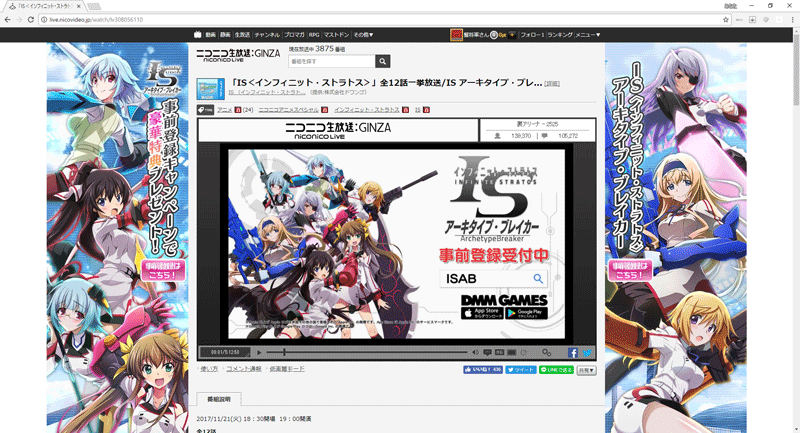Click the reload arrow icon in player bar
Screen dimensions: 800x433
point(523,352)
